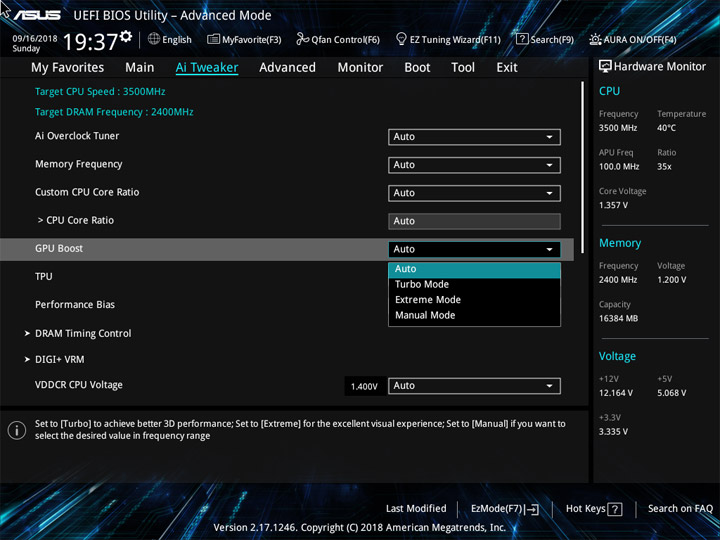Open Hot Keys help
Viewport: 720px width, 540px height.
[594, 509]
